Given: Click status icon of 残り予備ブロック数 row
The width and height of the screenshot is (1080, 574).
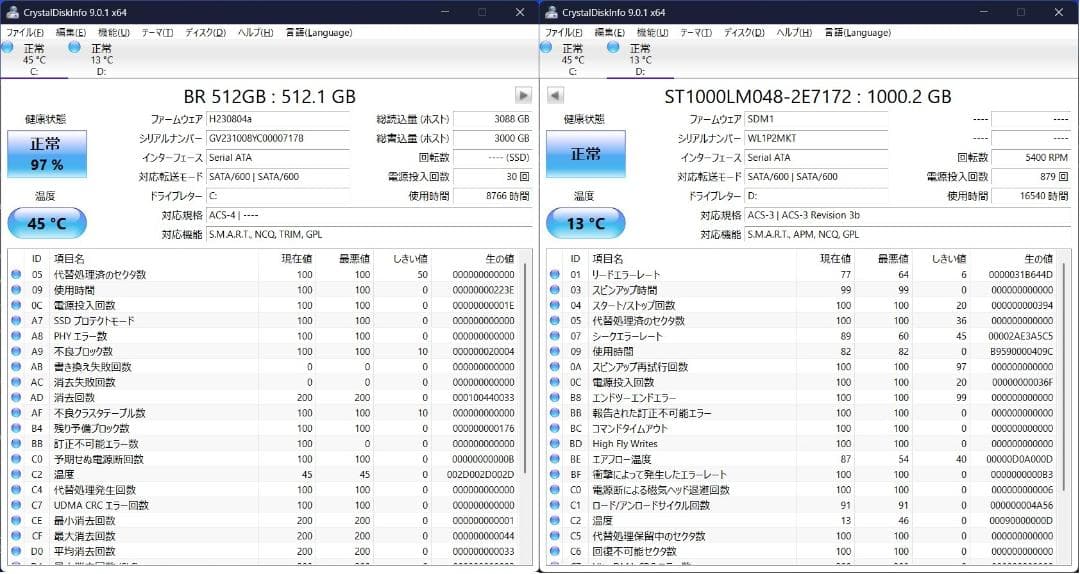Looking at the screenshot, I should [x=16, y=428].
